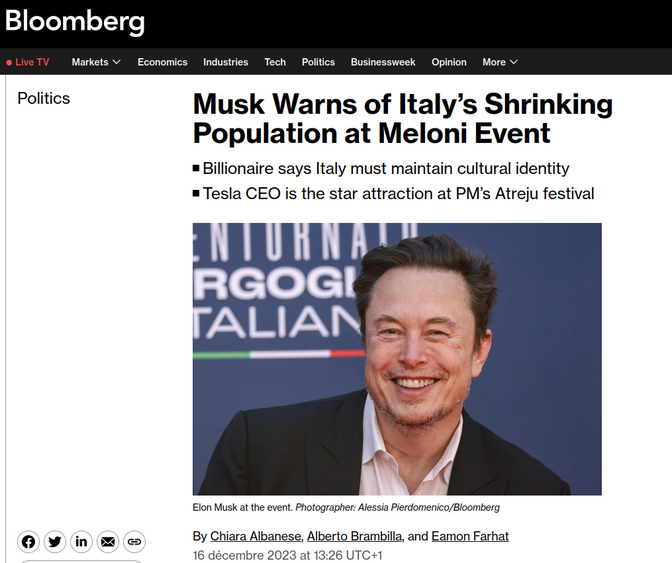Click the Bloomberg logo
This screenshot has height=563, width=672.
[x=75, y=21]
